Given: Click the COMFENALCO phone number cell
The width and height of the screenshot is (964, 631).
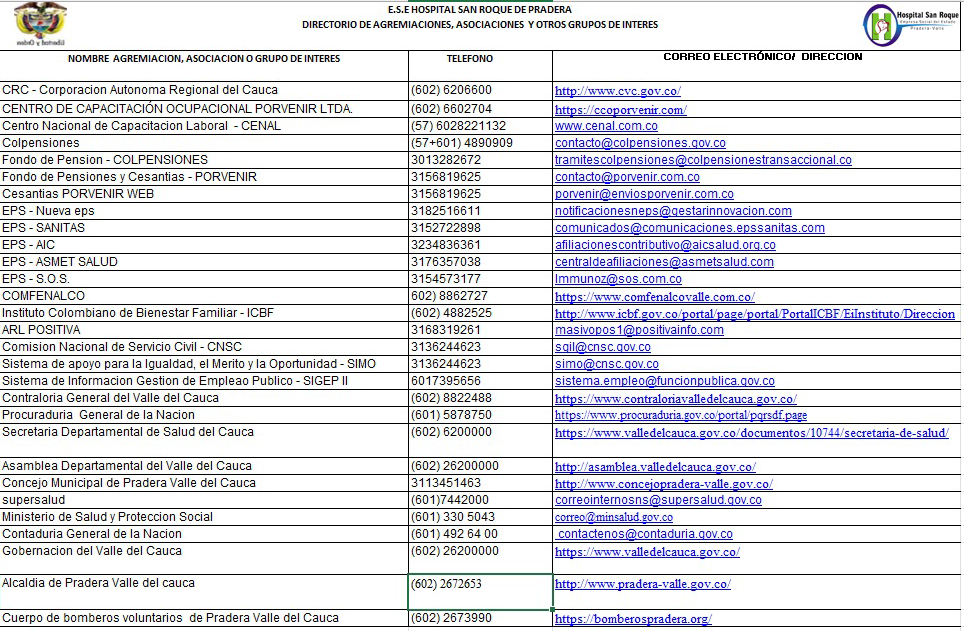Looking at the screenshot, I should click(450, 296).
